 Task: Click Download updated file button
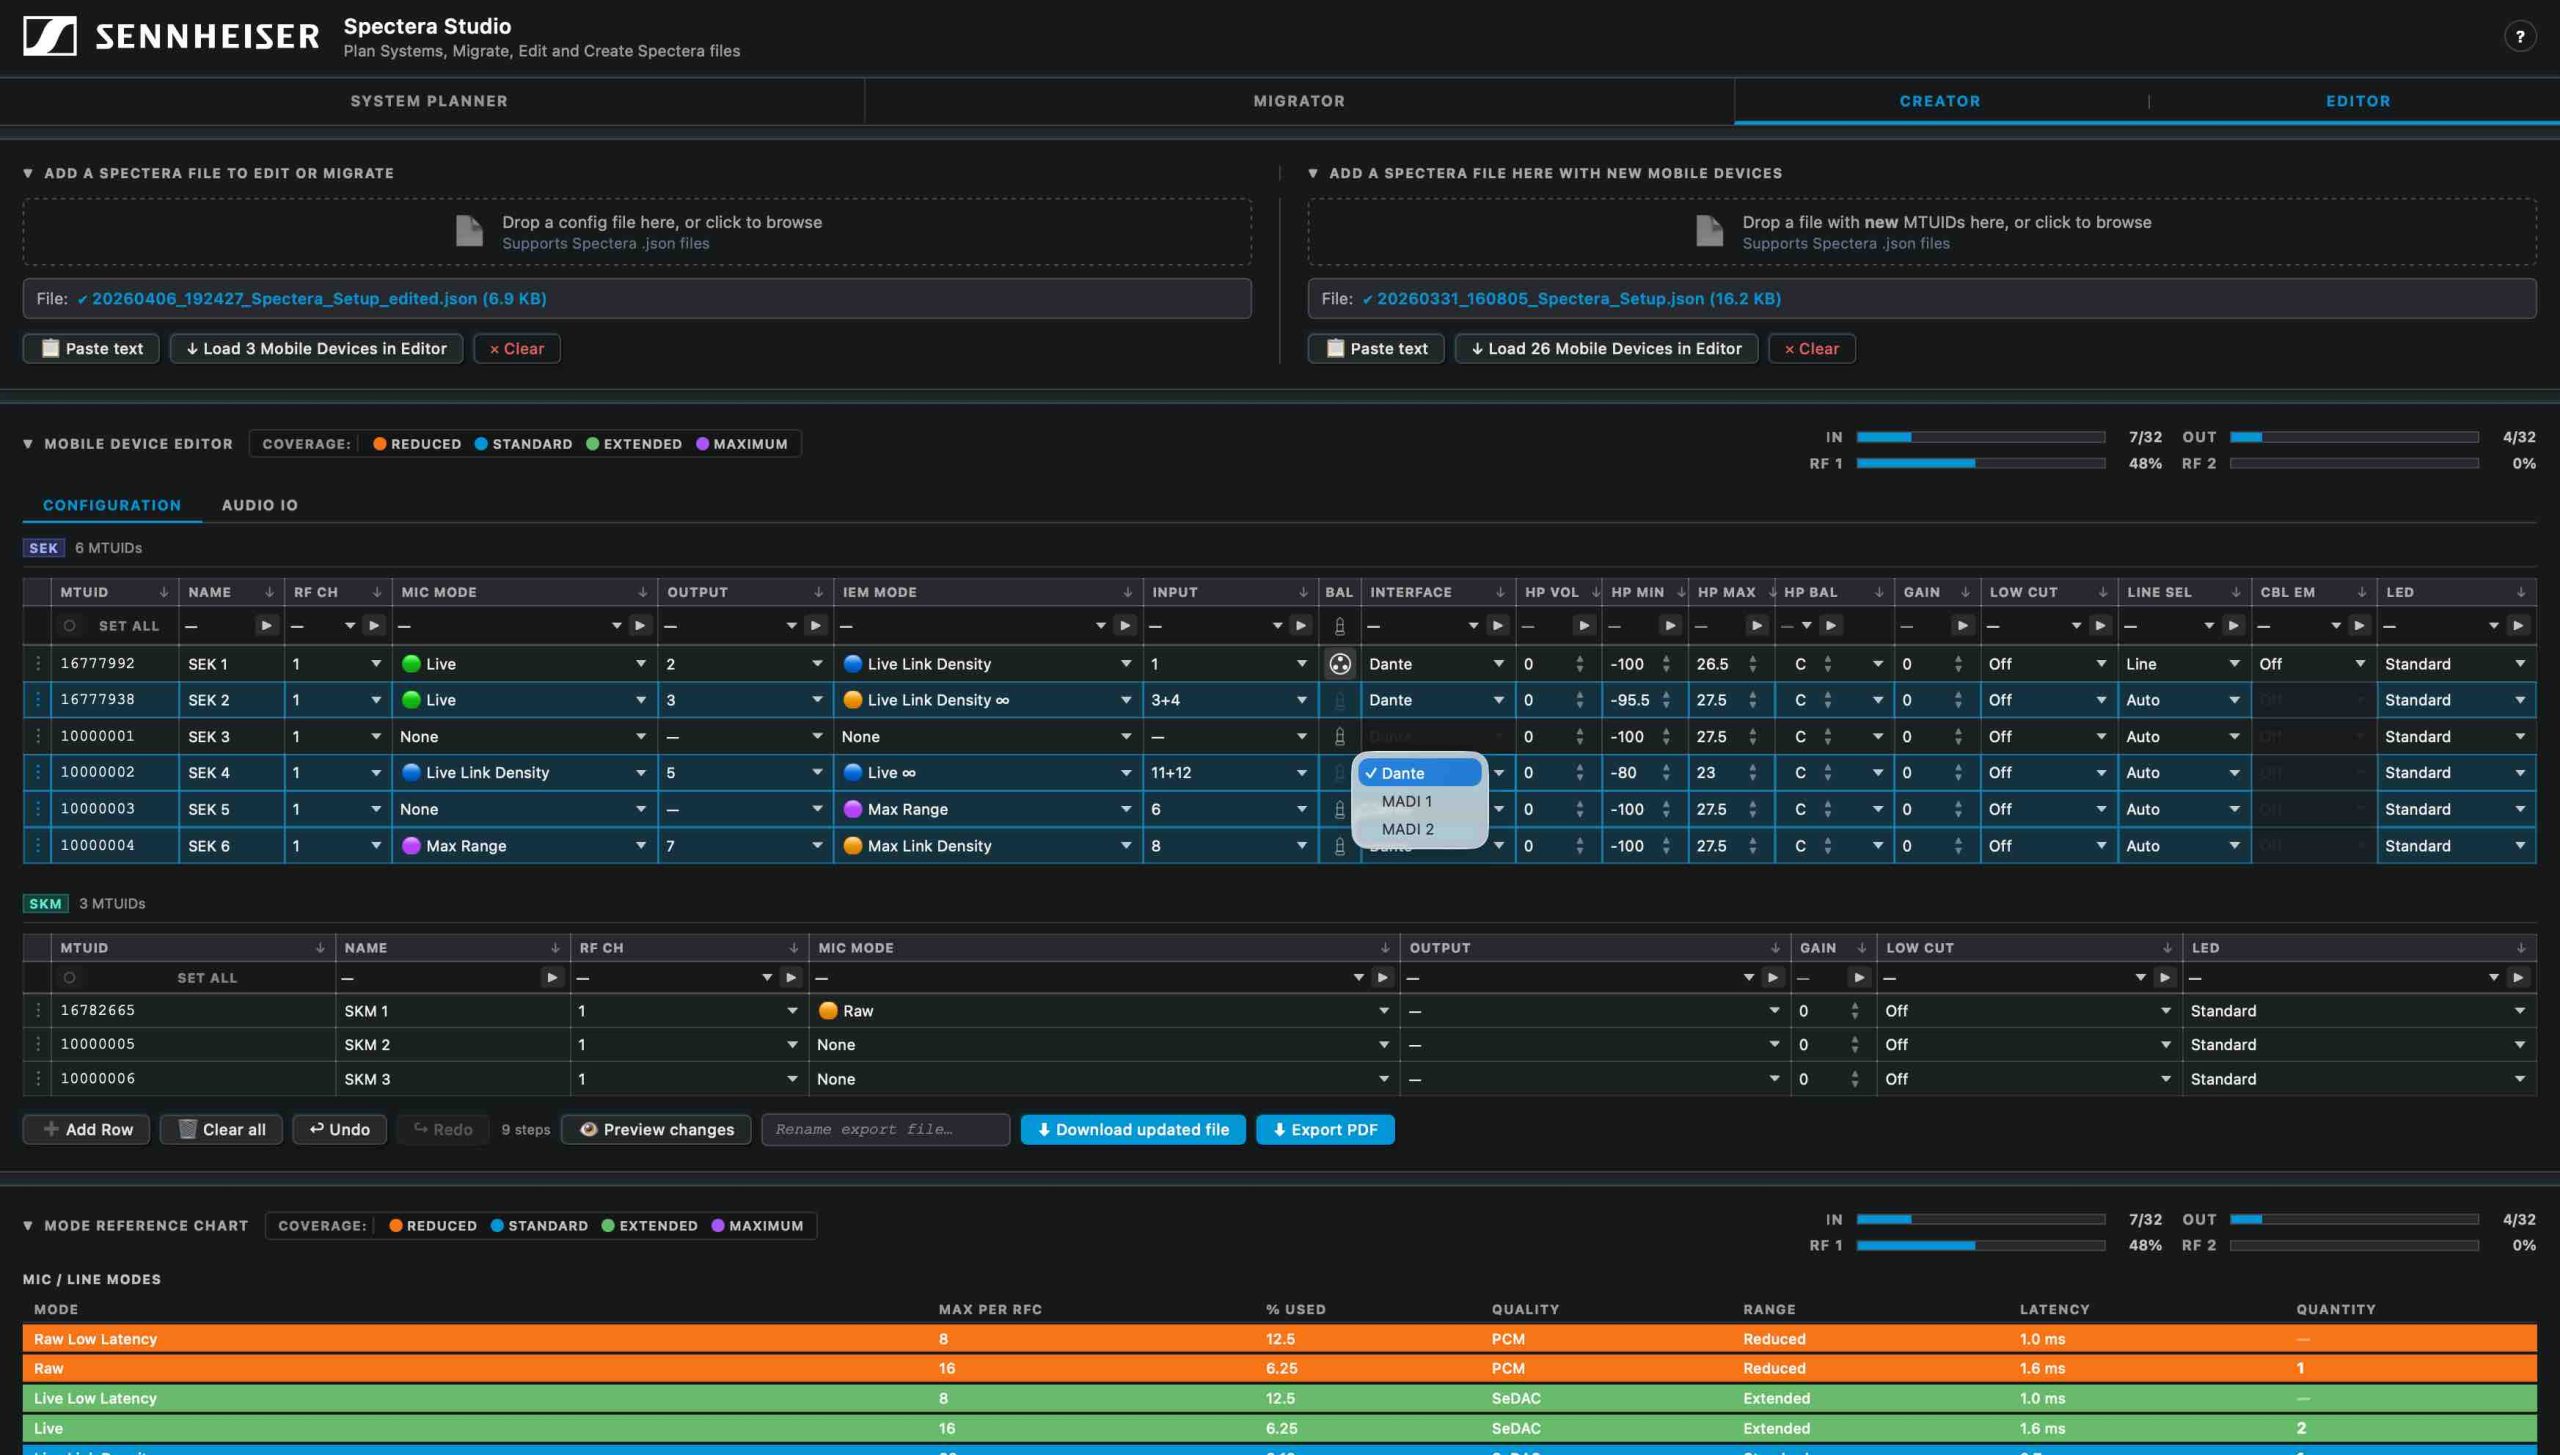point(1132,1130)
